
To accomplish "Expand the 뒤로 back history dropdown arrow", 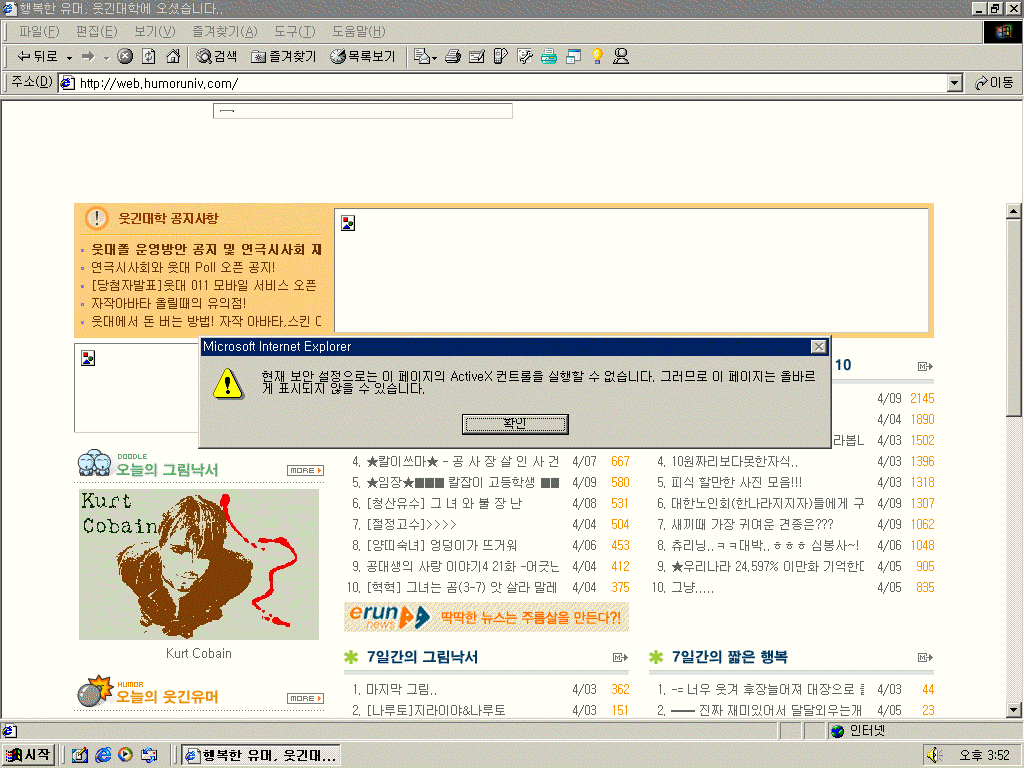I will pos(69,57).
